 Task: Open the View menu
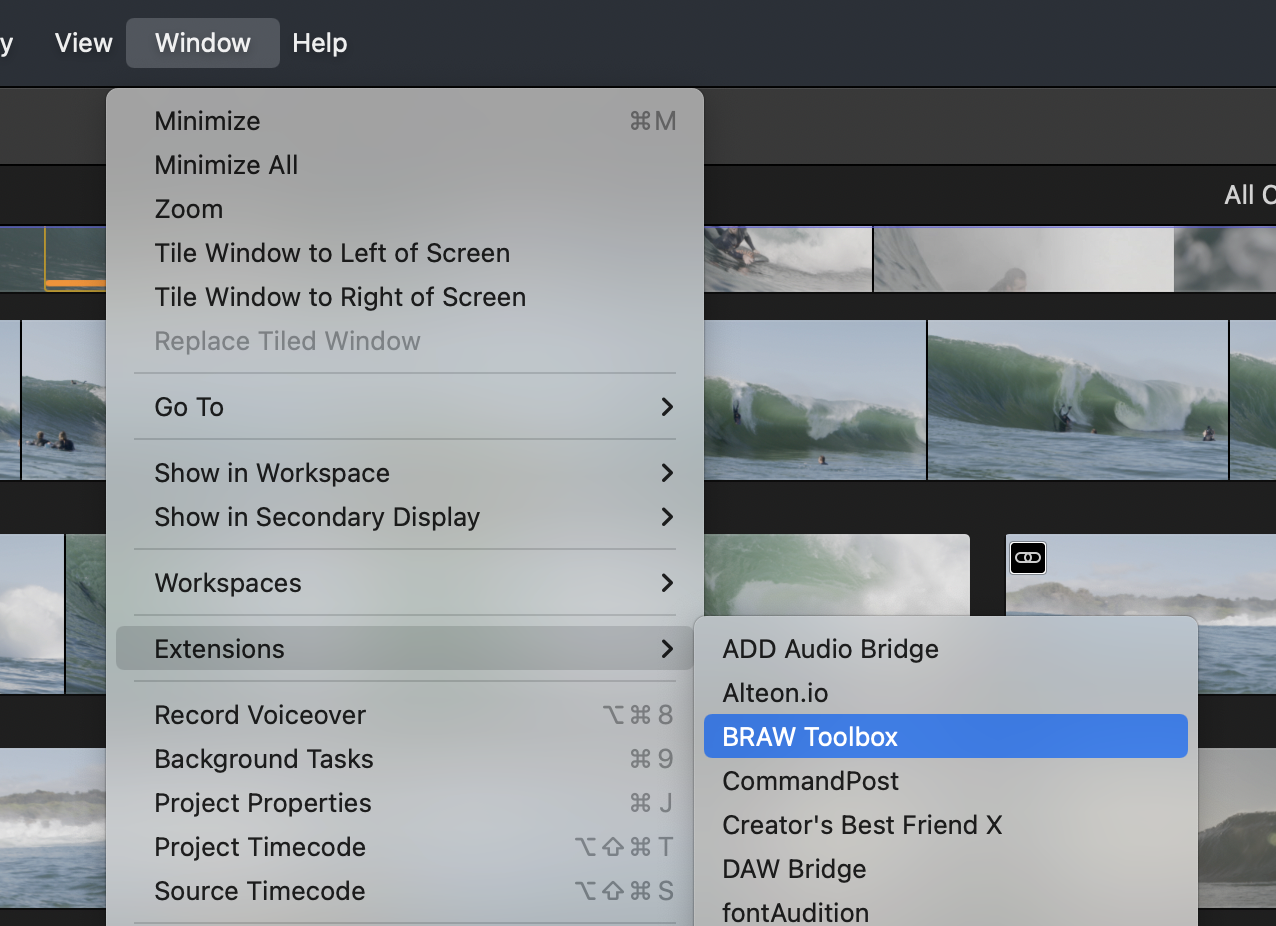pyautogui.click(x=83, y=43)
